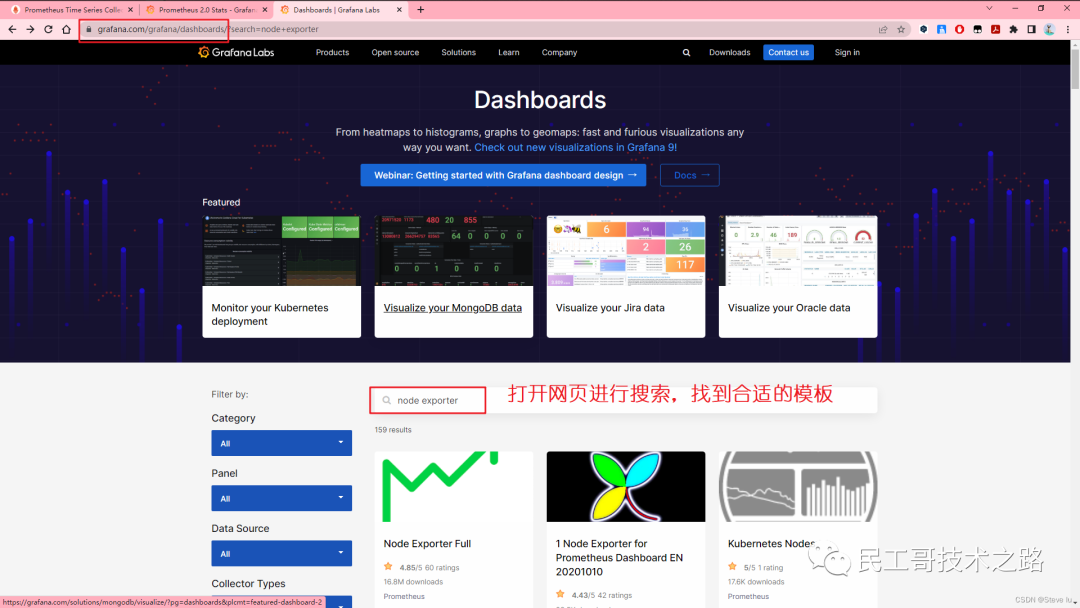
Task: Click the site lock icon in address bar
Action: coord(88,29)
